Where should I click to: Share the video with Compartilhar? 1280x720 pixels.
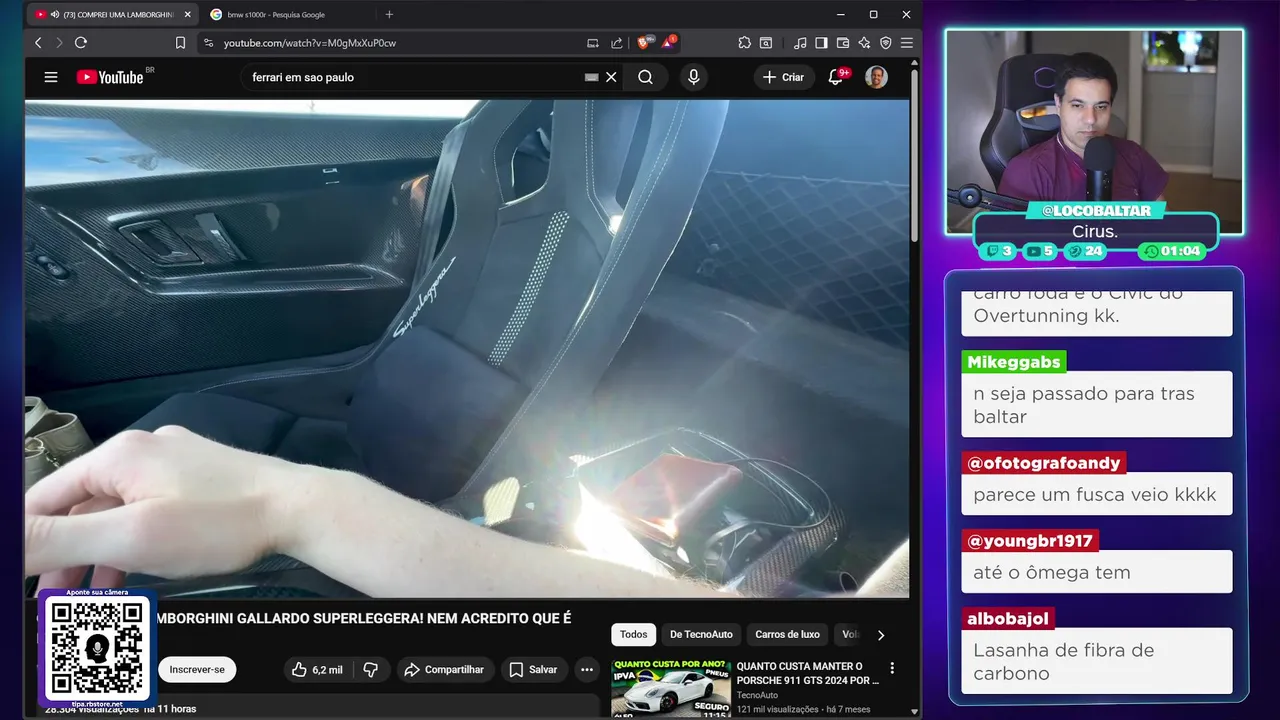[x=444, y=669]
